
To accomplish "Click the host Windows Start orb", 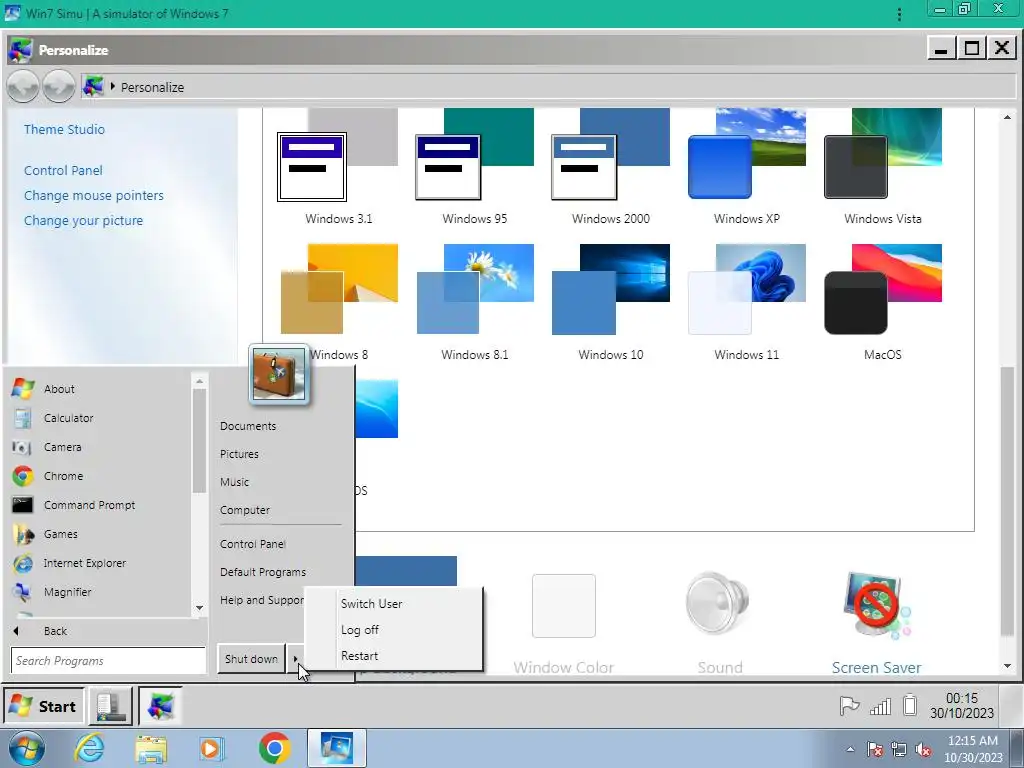I will 27,748.
